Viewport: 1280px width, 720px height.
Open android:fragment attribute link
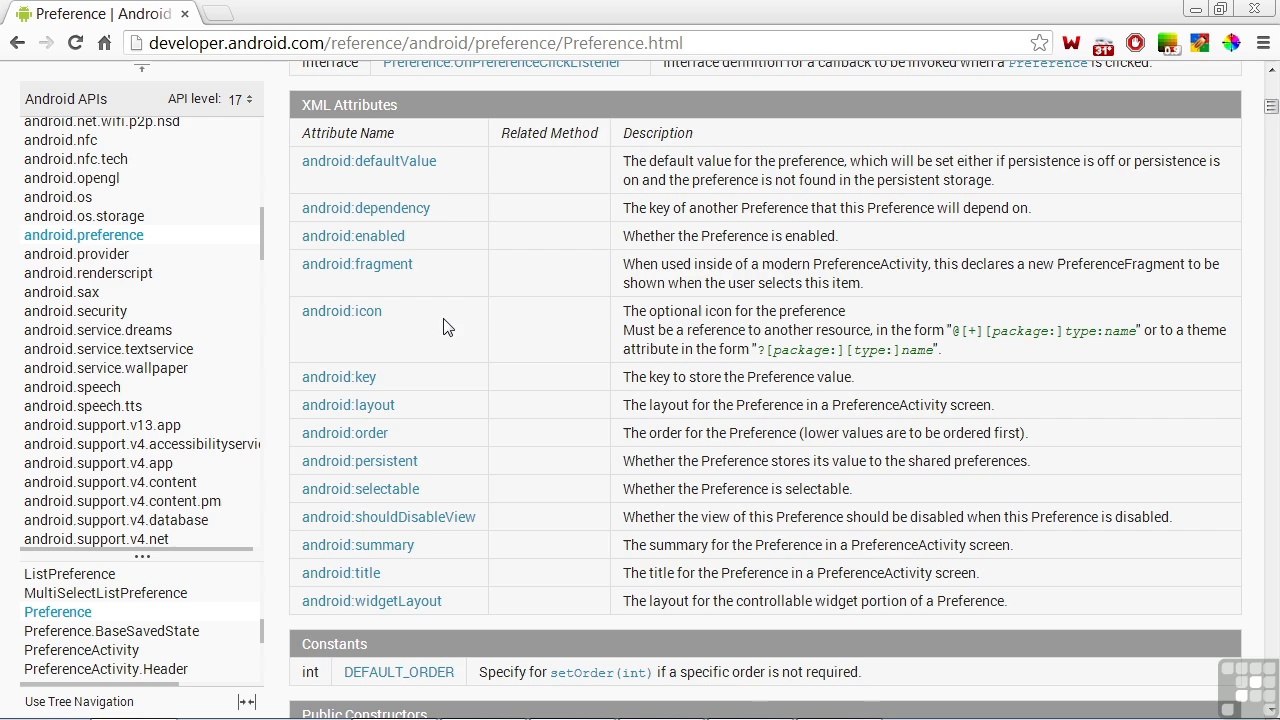click(357, 264)
